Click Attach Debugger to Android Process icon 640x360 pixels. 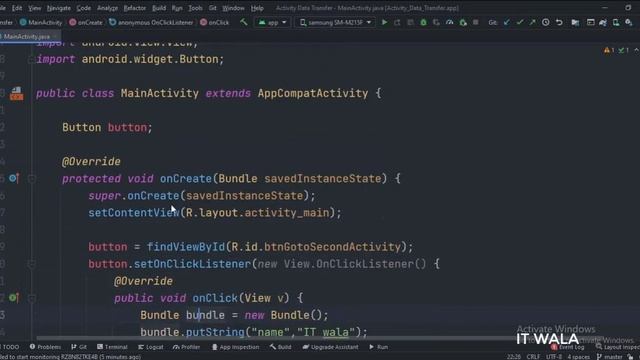coord(463,22)
